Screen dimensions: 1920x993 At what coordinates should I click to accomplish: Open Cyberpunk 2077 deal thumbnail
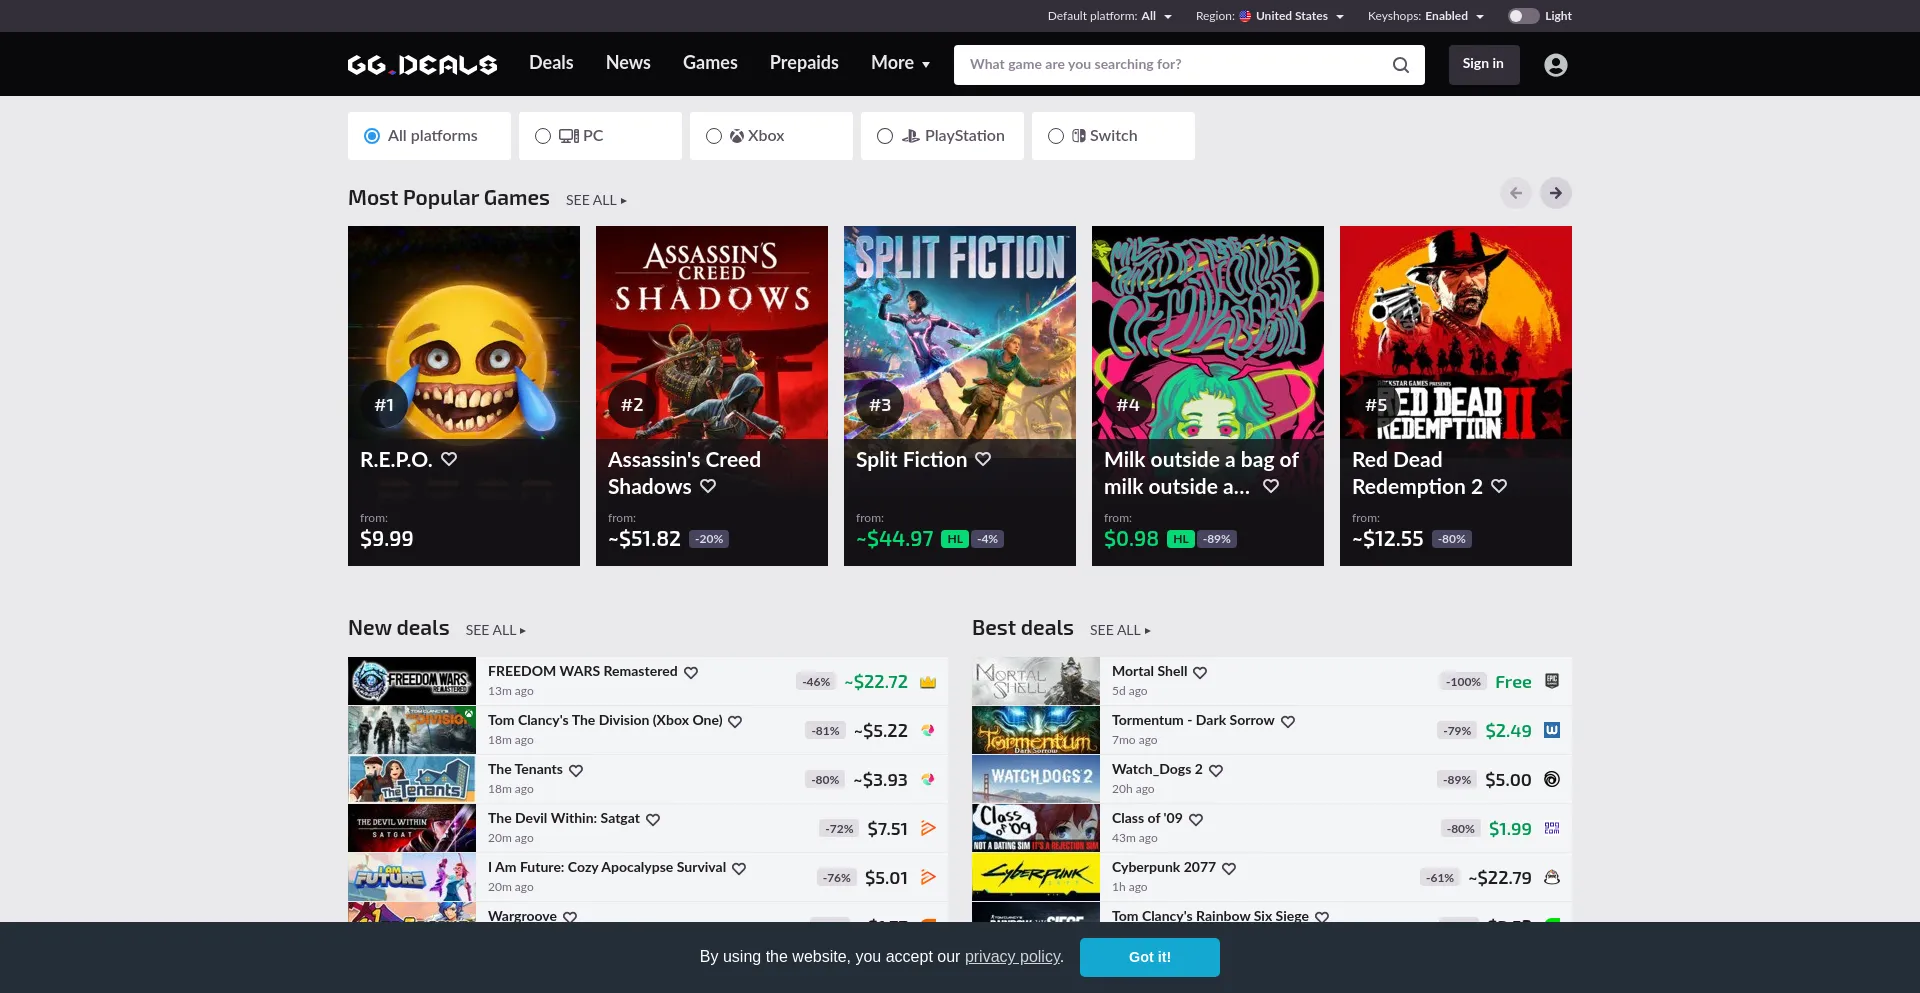pyautogui.click(x=1036, y=877)
